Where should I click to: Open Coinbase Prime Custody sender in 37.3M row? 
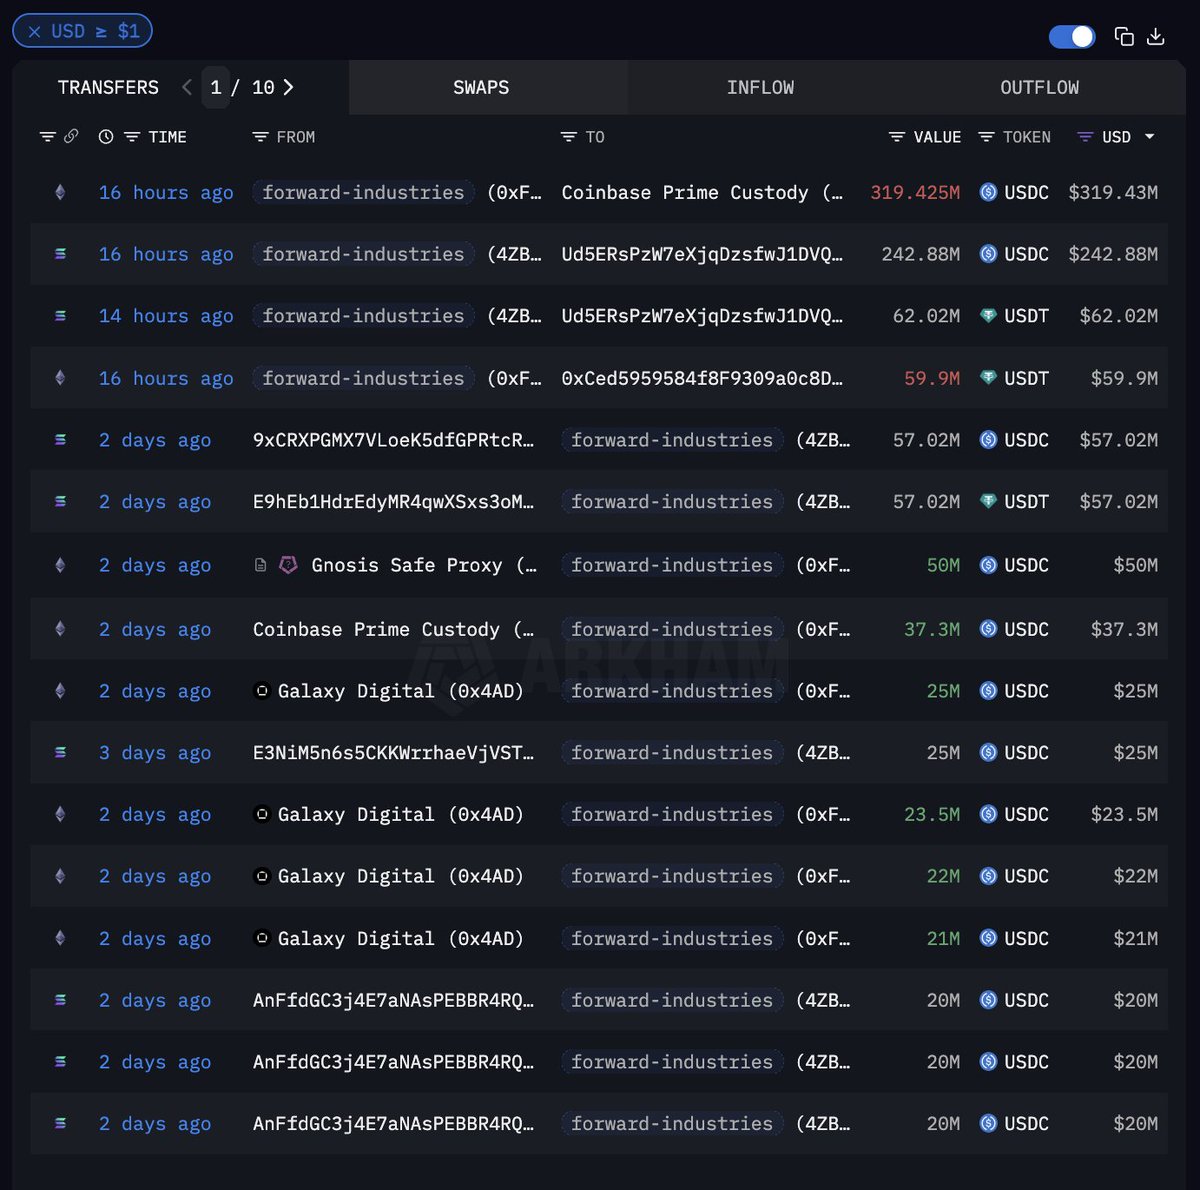click(x=393, y=629)
